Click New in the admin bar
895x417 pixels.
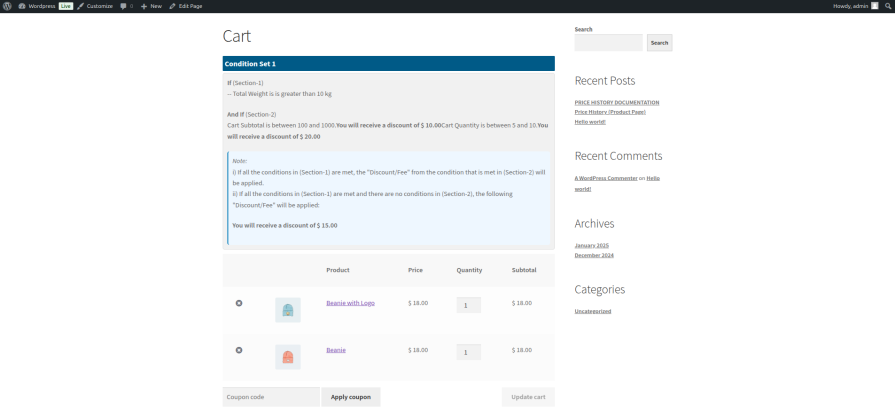tap(151, 6)
